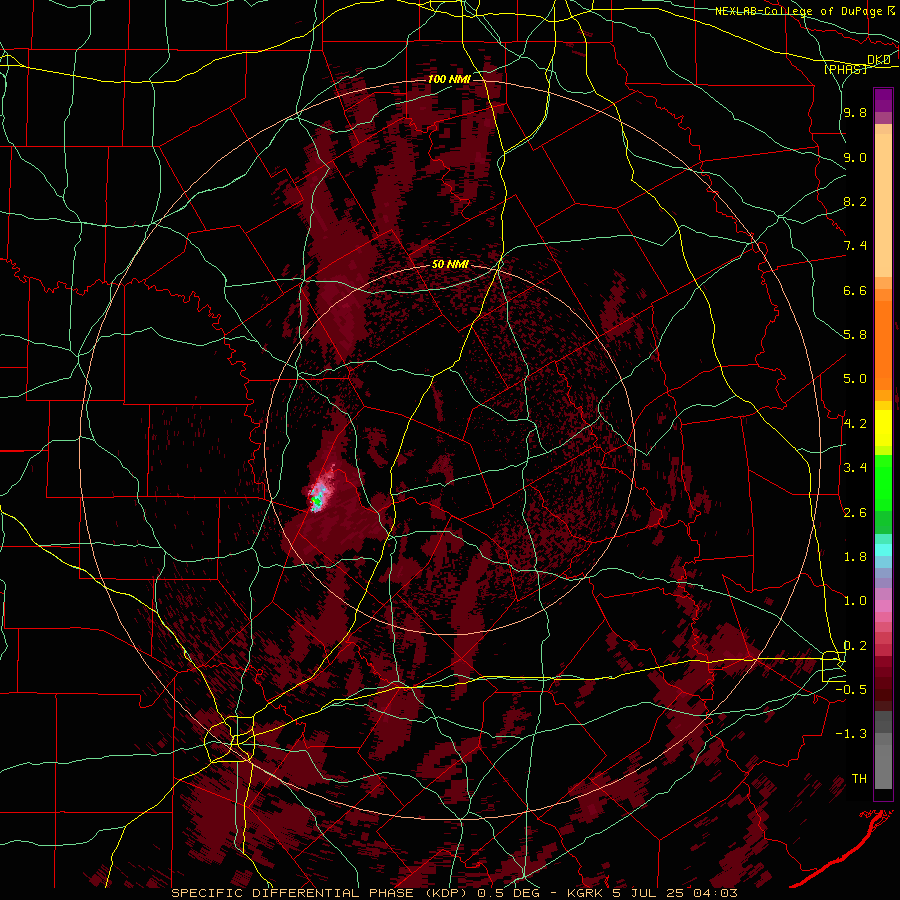Click the 8.2 value on color scale
Viewport: 900px width, 900px height.
[x=855, y=201]
